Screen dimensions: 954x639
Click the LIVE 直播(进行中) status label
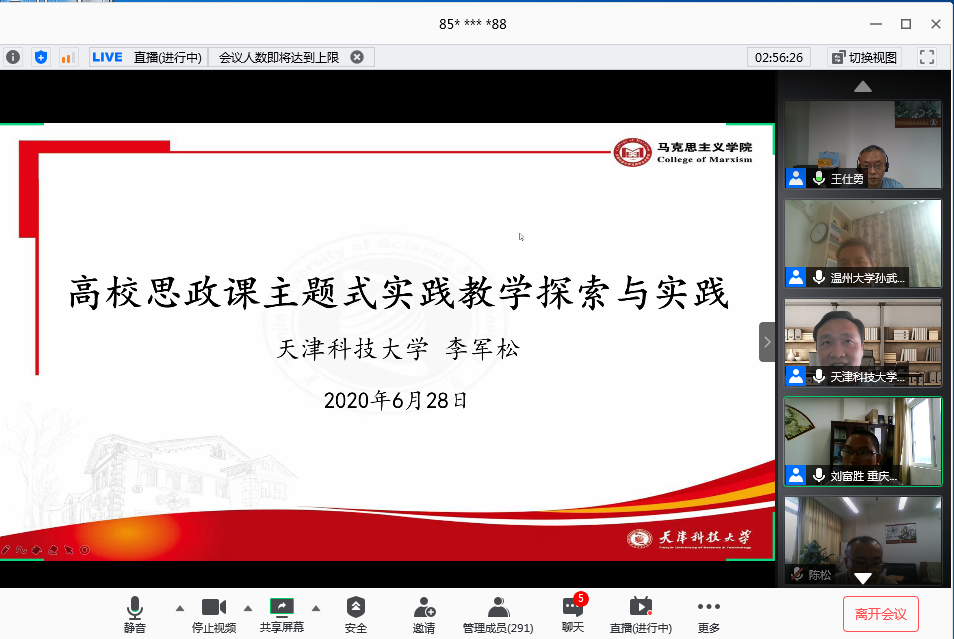pyautogui.click(x=147, y=57)
